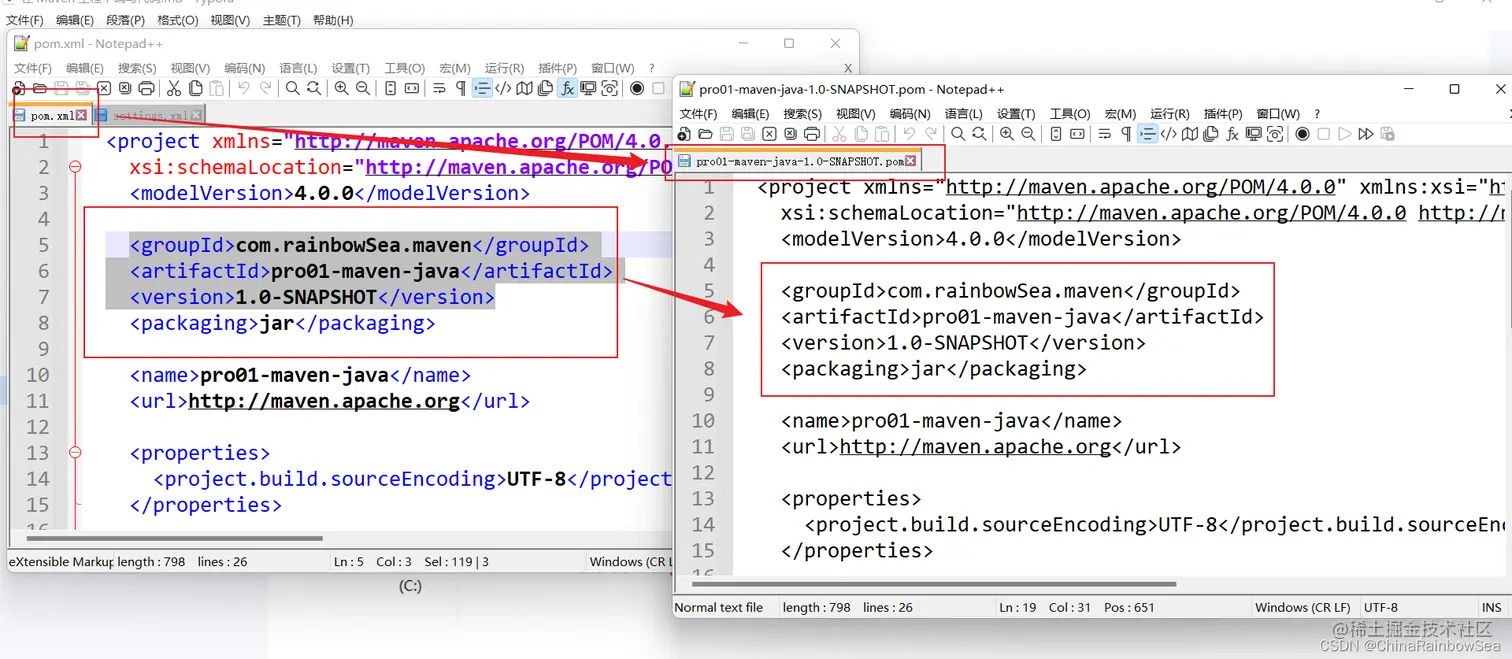Open Function List fx icon in front window
1512x659 pixels.
tap(1232, 134)
